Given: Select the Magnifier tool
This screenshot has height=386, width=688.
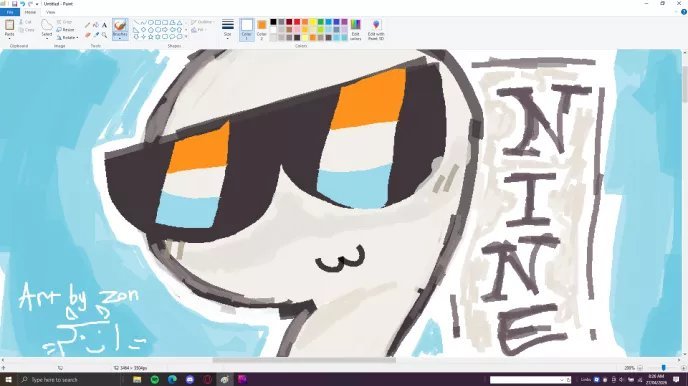Looking at the screenshot, I should (x=104, y=35).
